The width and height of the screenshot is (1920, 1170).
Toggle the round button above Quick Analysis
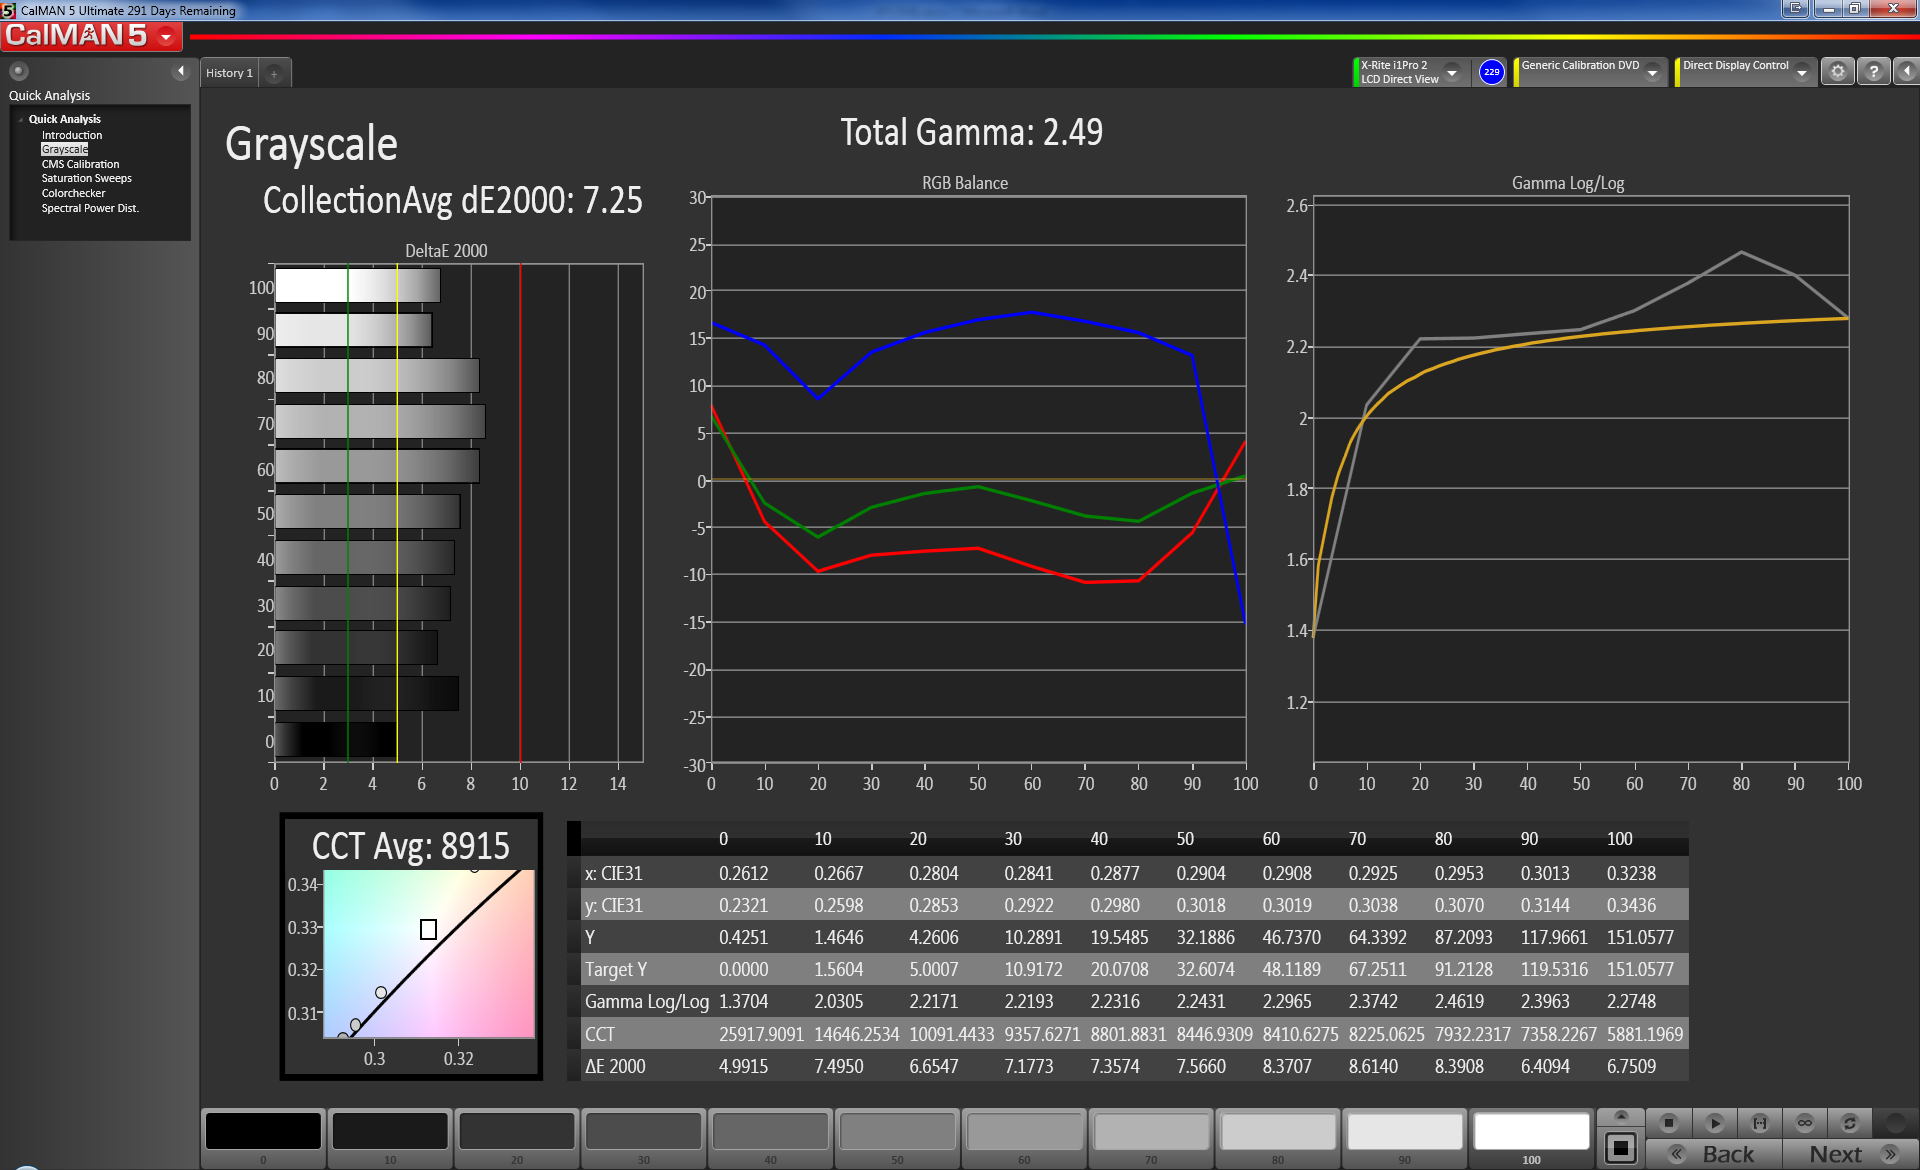coord(18,71)
